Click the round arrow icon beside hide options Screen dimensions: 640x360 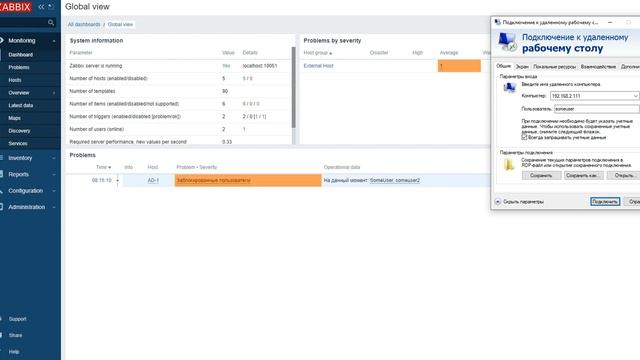tap(498, 202)
